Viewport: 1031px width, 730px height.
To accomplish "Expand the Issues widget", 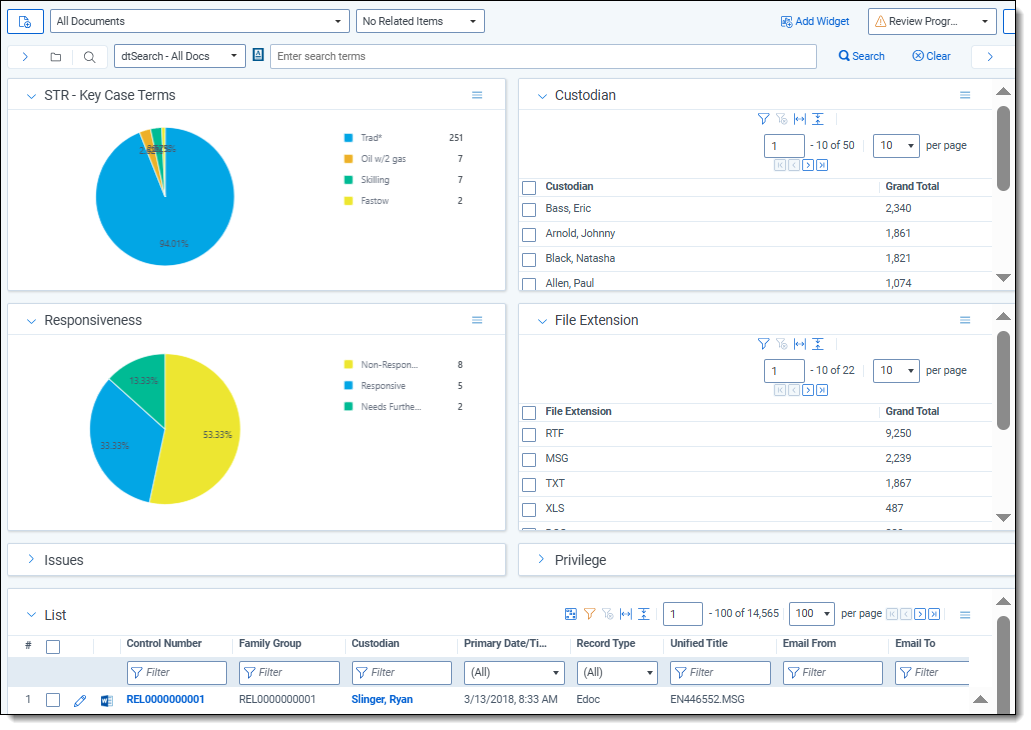I will (x=31, y=560).
